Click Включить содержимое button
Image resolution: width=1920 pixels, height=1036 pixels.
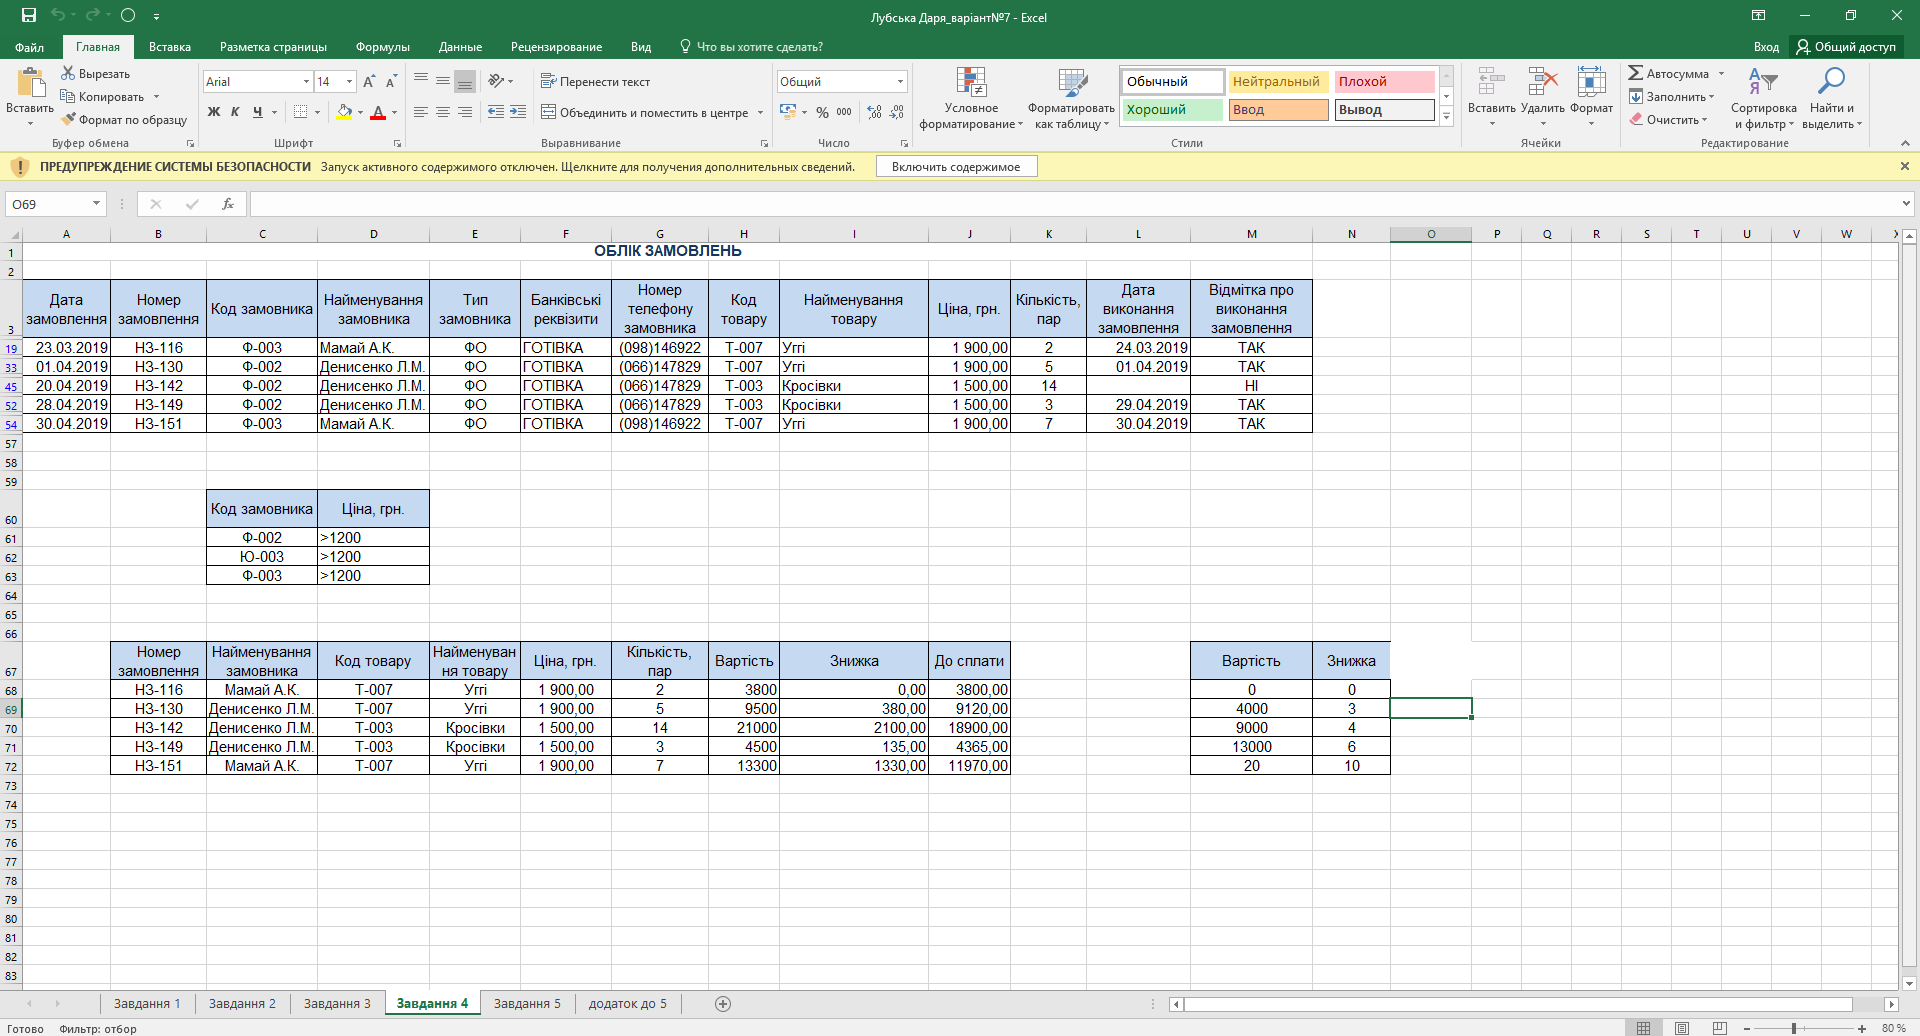(x=956, y=167)
